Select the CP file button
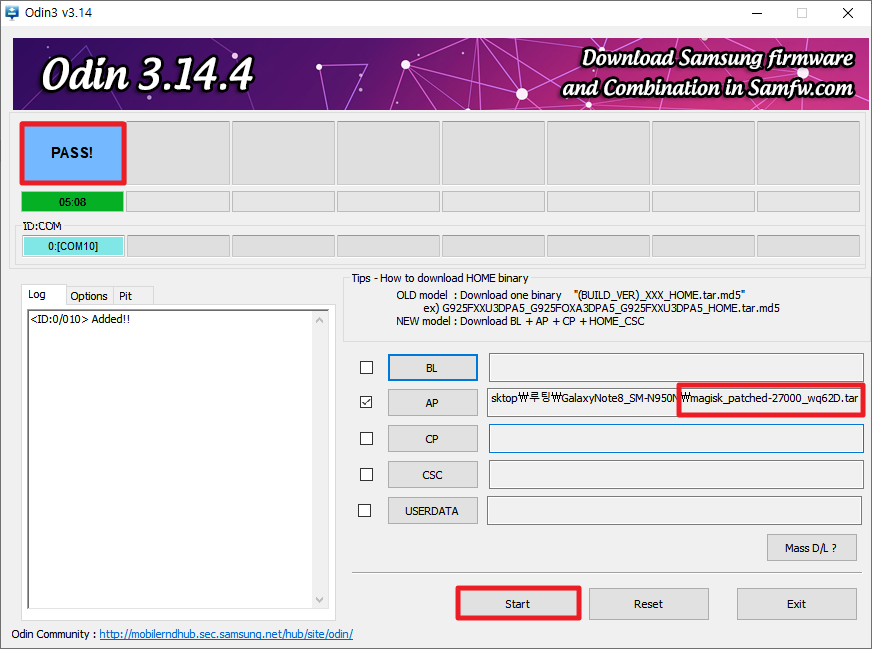The image size is (872, 649). 433,439
